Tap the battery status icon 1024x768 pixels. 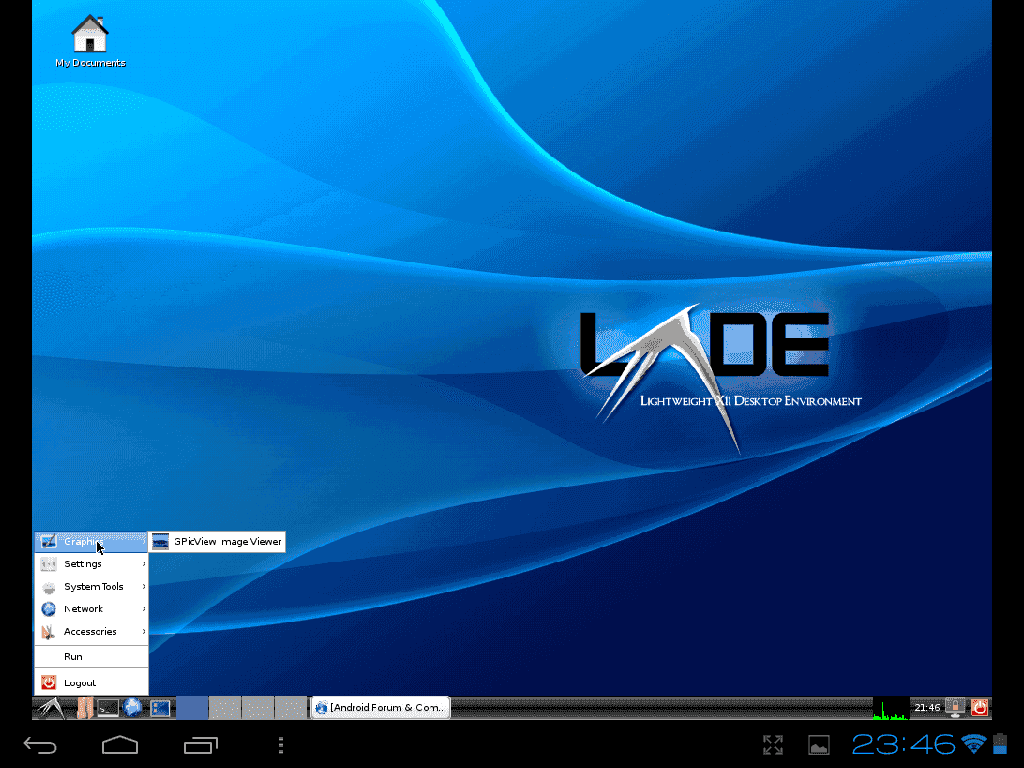(1000, 744)
